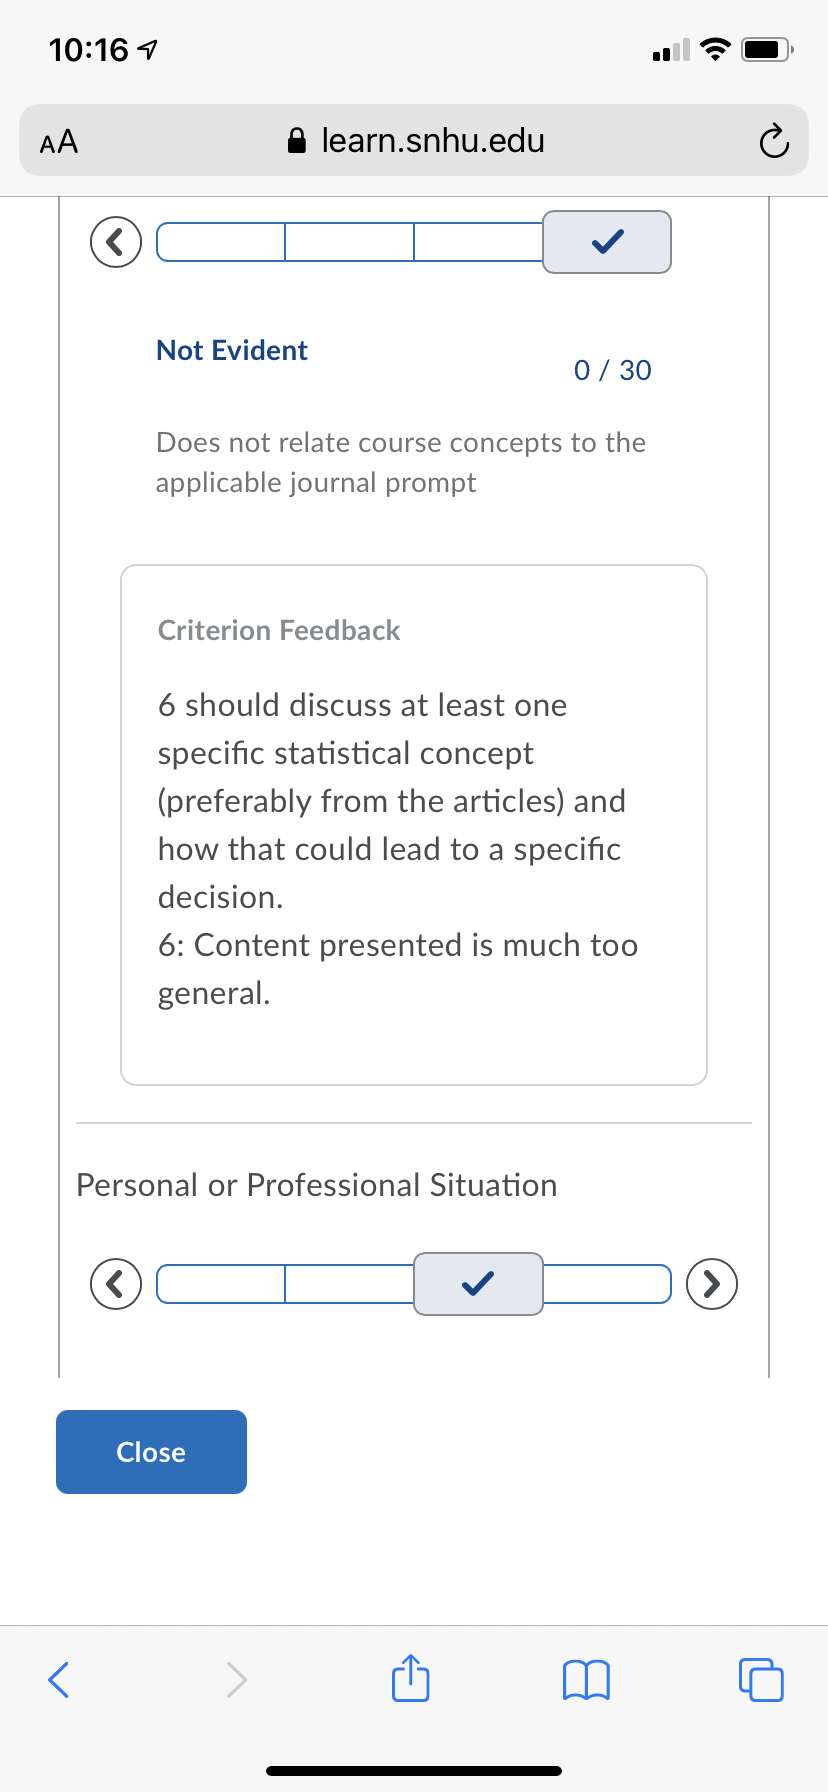Select first level segment in top rubric bar
This screenshot has width=828, height=1792.
coord(221,242)
